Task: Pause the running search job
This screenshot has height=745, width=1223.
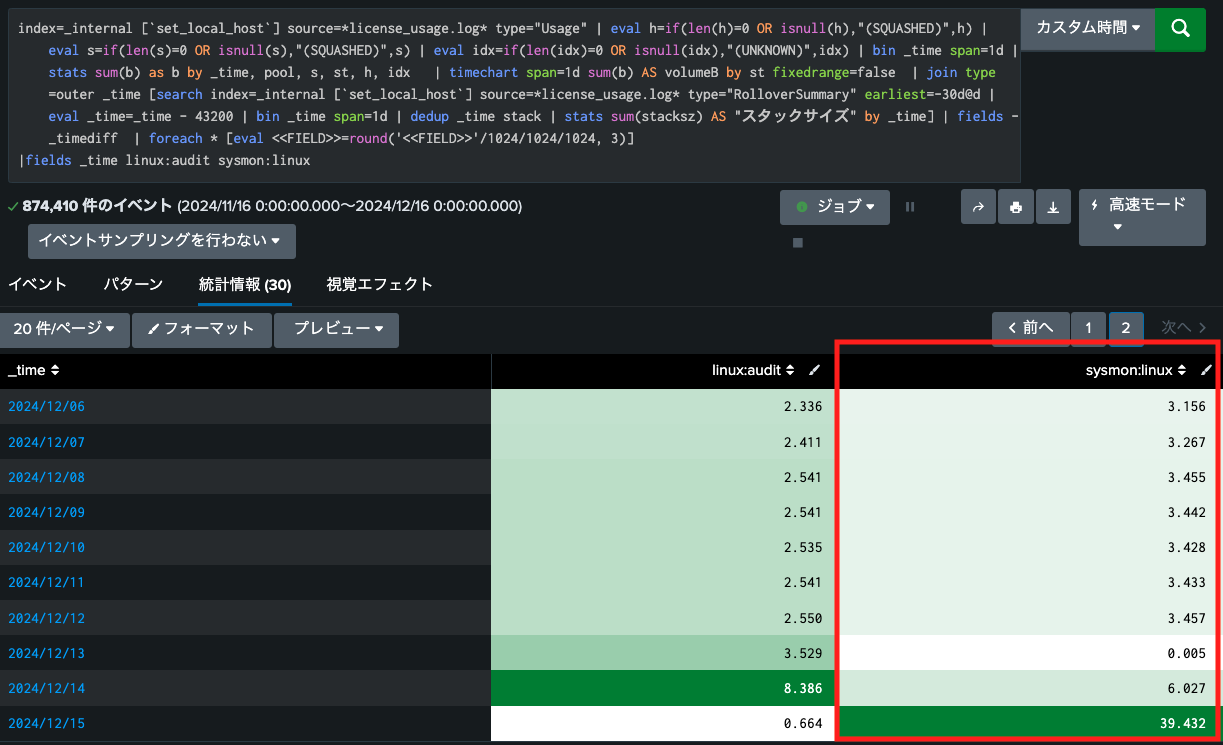Action: point(909,207)
